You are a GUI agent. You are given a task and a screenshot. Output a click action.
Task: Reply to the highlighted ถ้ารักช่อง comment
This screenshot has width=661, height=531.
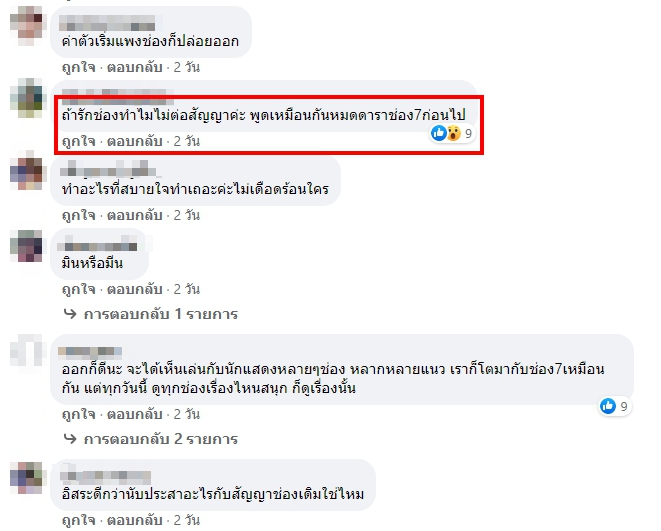[x=134, y=141]
